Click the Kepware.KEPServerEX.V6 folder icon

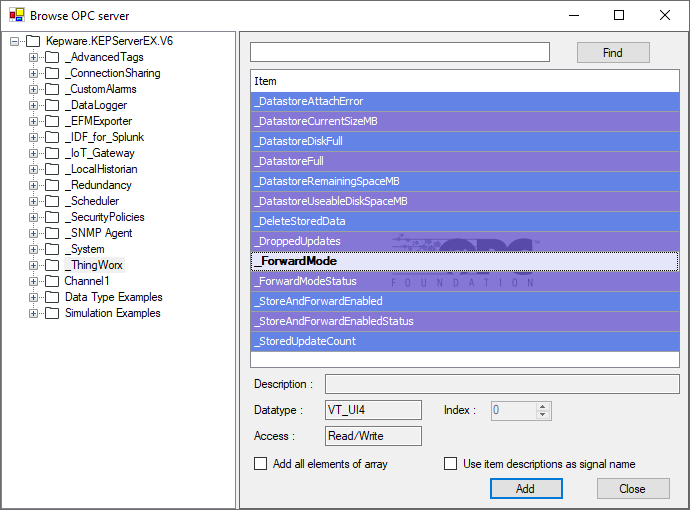(33, 41)
